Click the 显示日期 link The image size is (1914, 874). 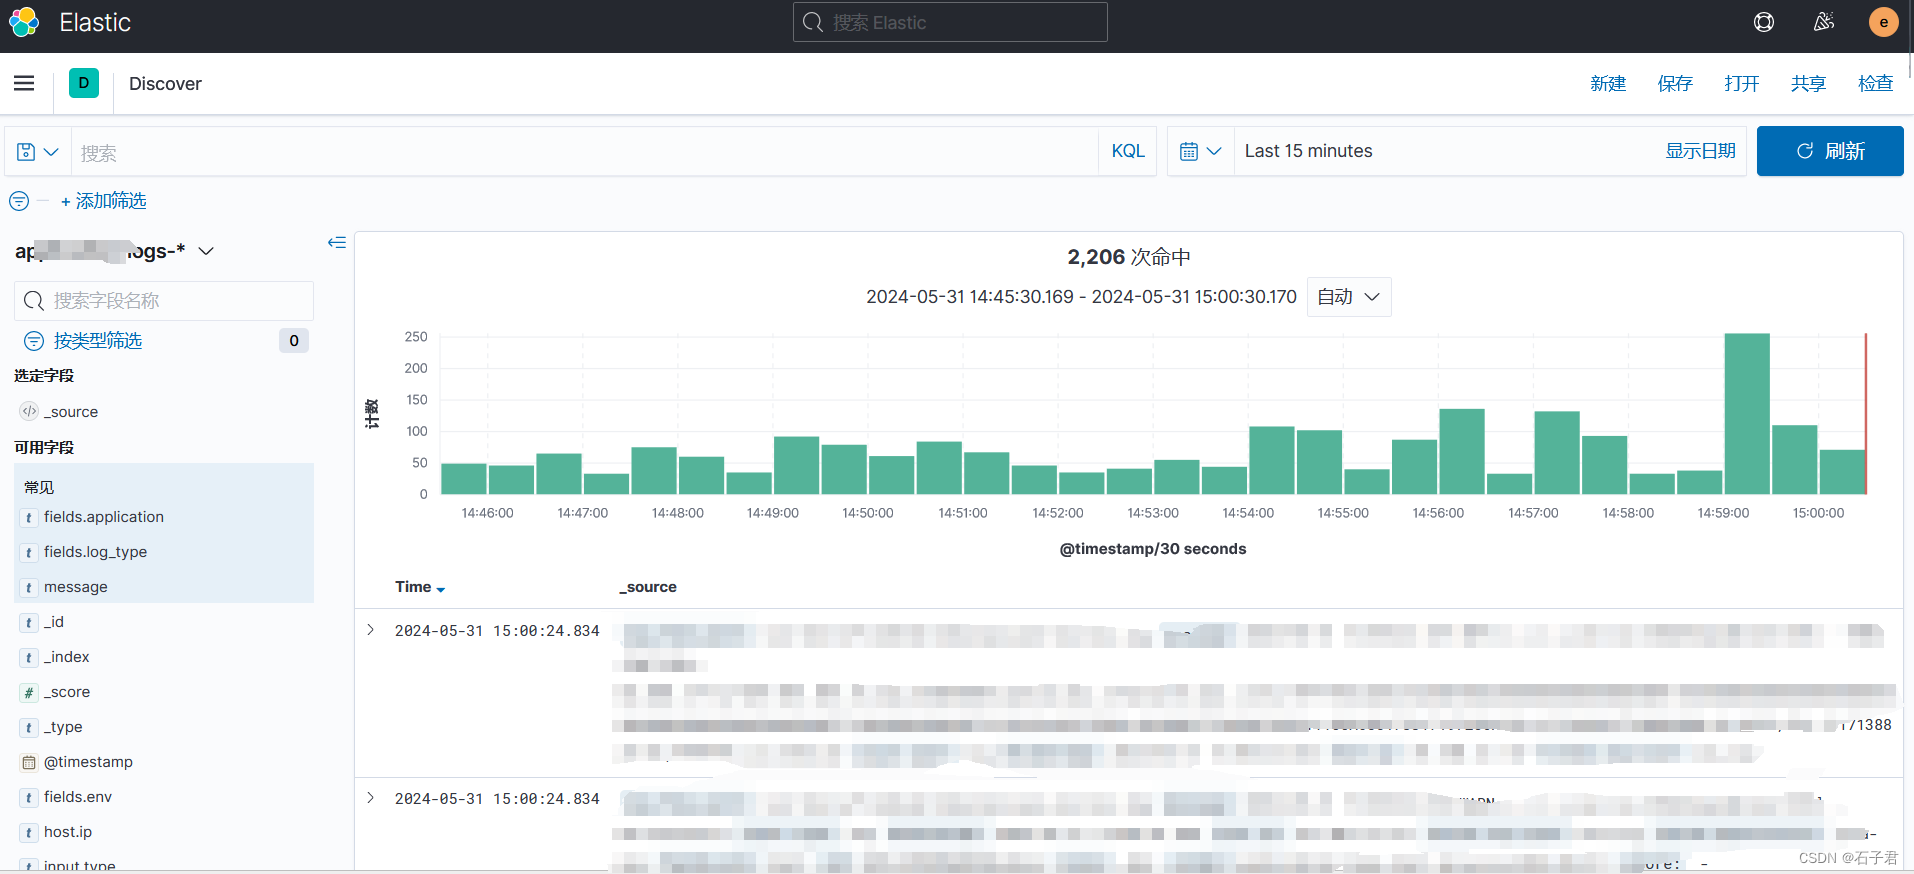pyautogui.click(x=1700, y=151)
